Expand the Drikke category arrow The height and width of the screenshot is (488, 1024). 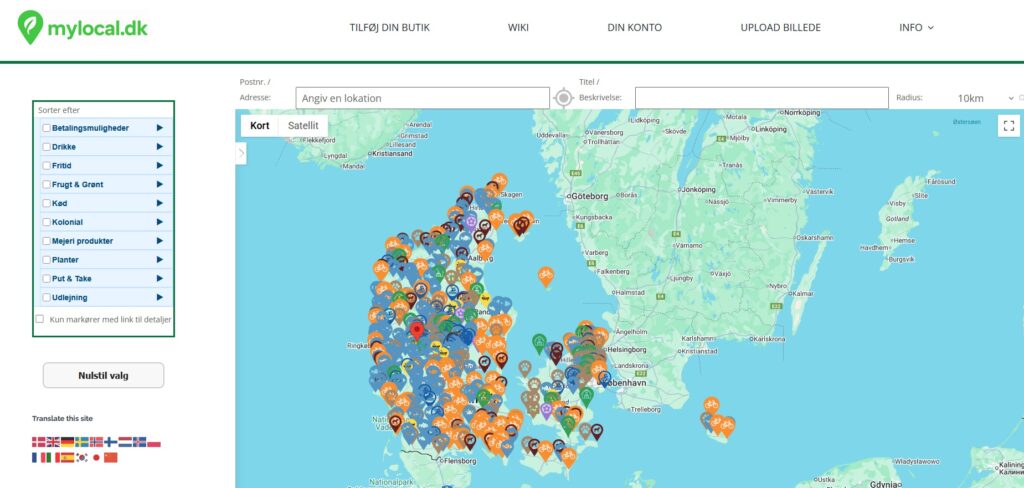pyautogui.click(x=159, y=147)
